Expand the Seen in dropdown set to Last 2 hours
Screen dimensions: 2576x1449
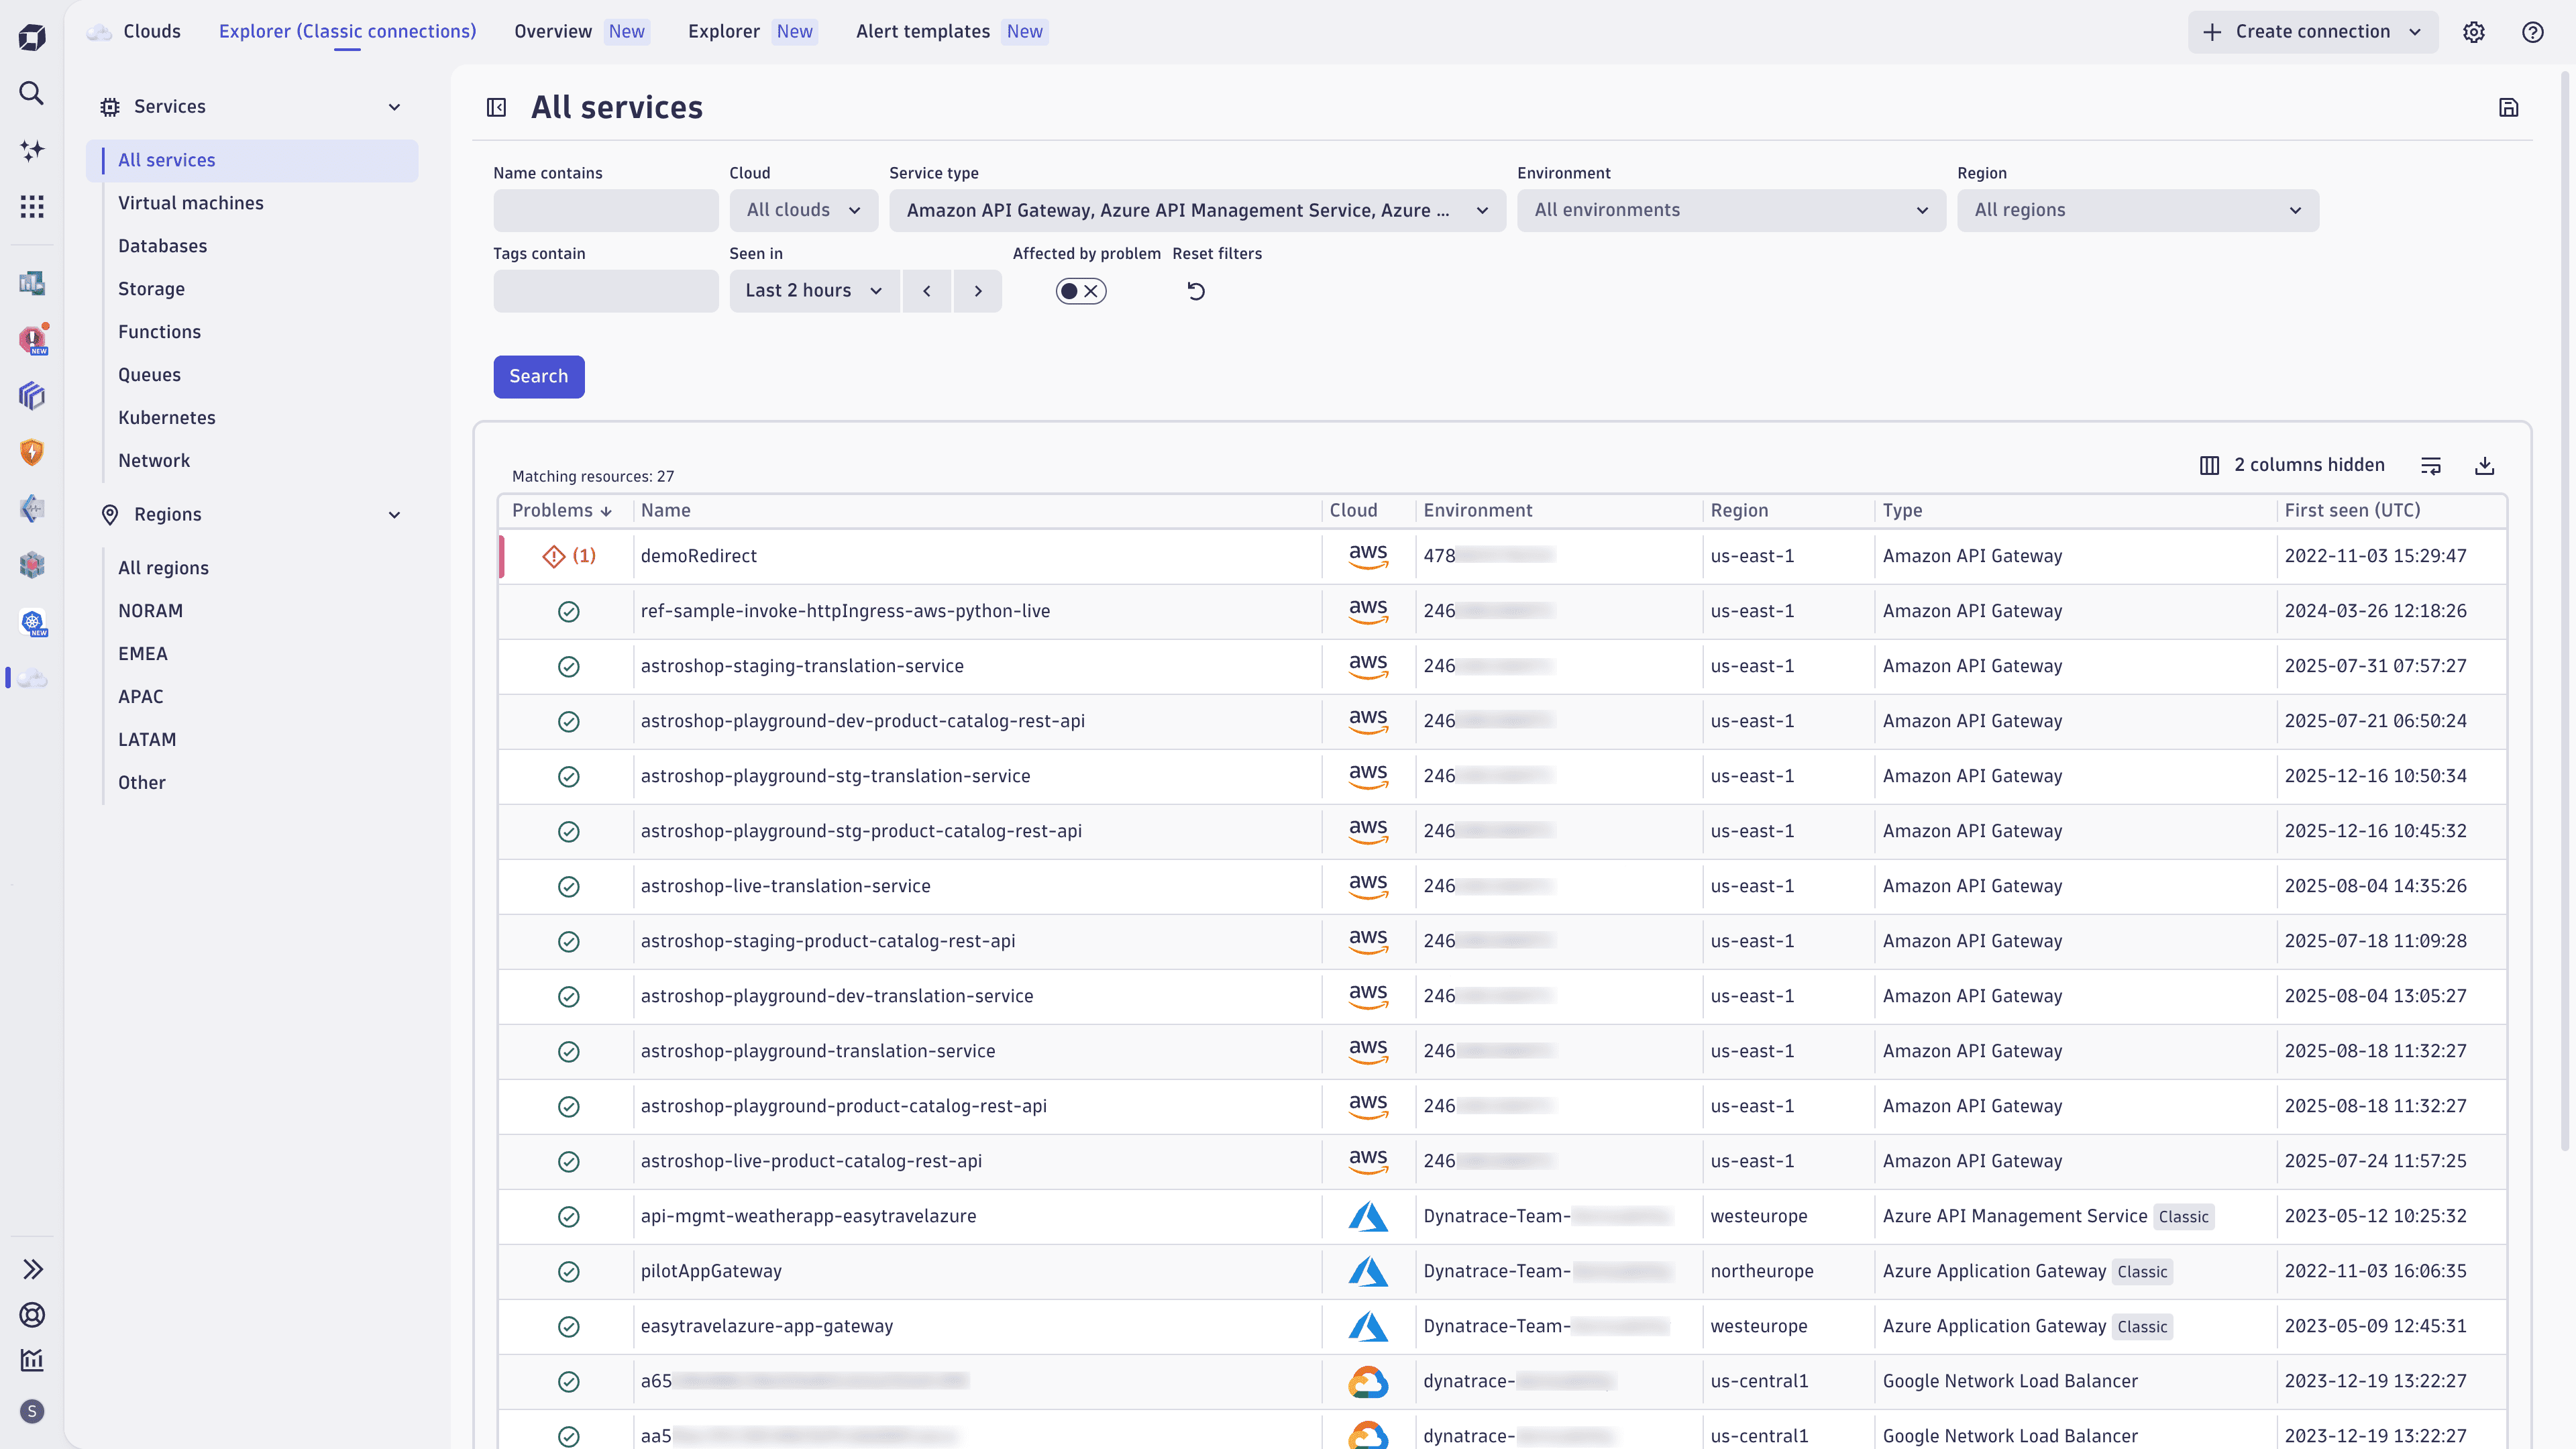(x=813, y=290)
